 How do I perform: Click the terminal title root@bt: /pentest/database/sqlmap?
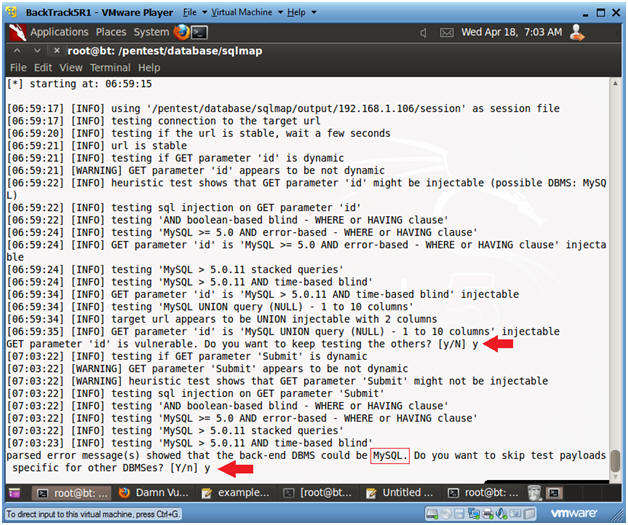(165, 51)
